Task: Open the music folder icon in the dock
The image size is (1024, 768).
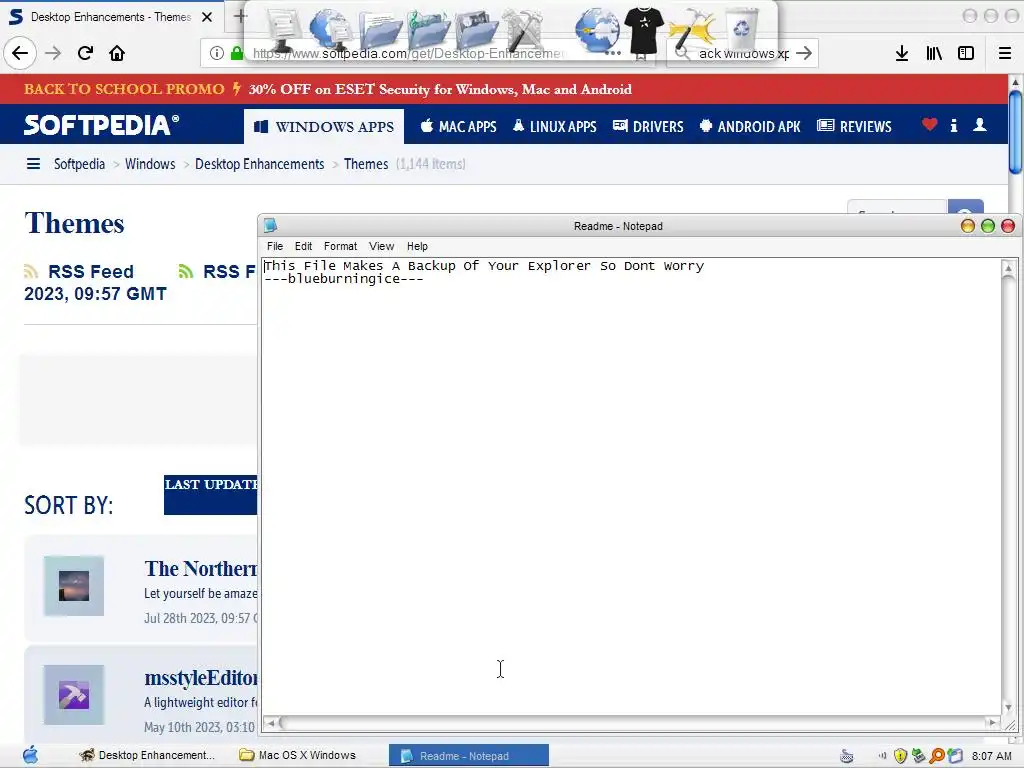Action: point(428,29)
